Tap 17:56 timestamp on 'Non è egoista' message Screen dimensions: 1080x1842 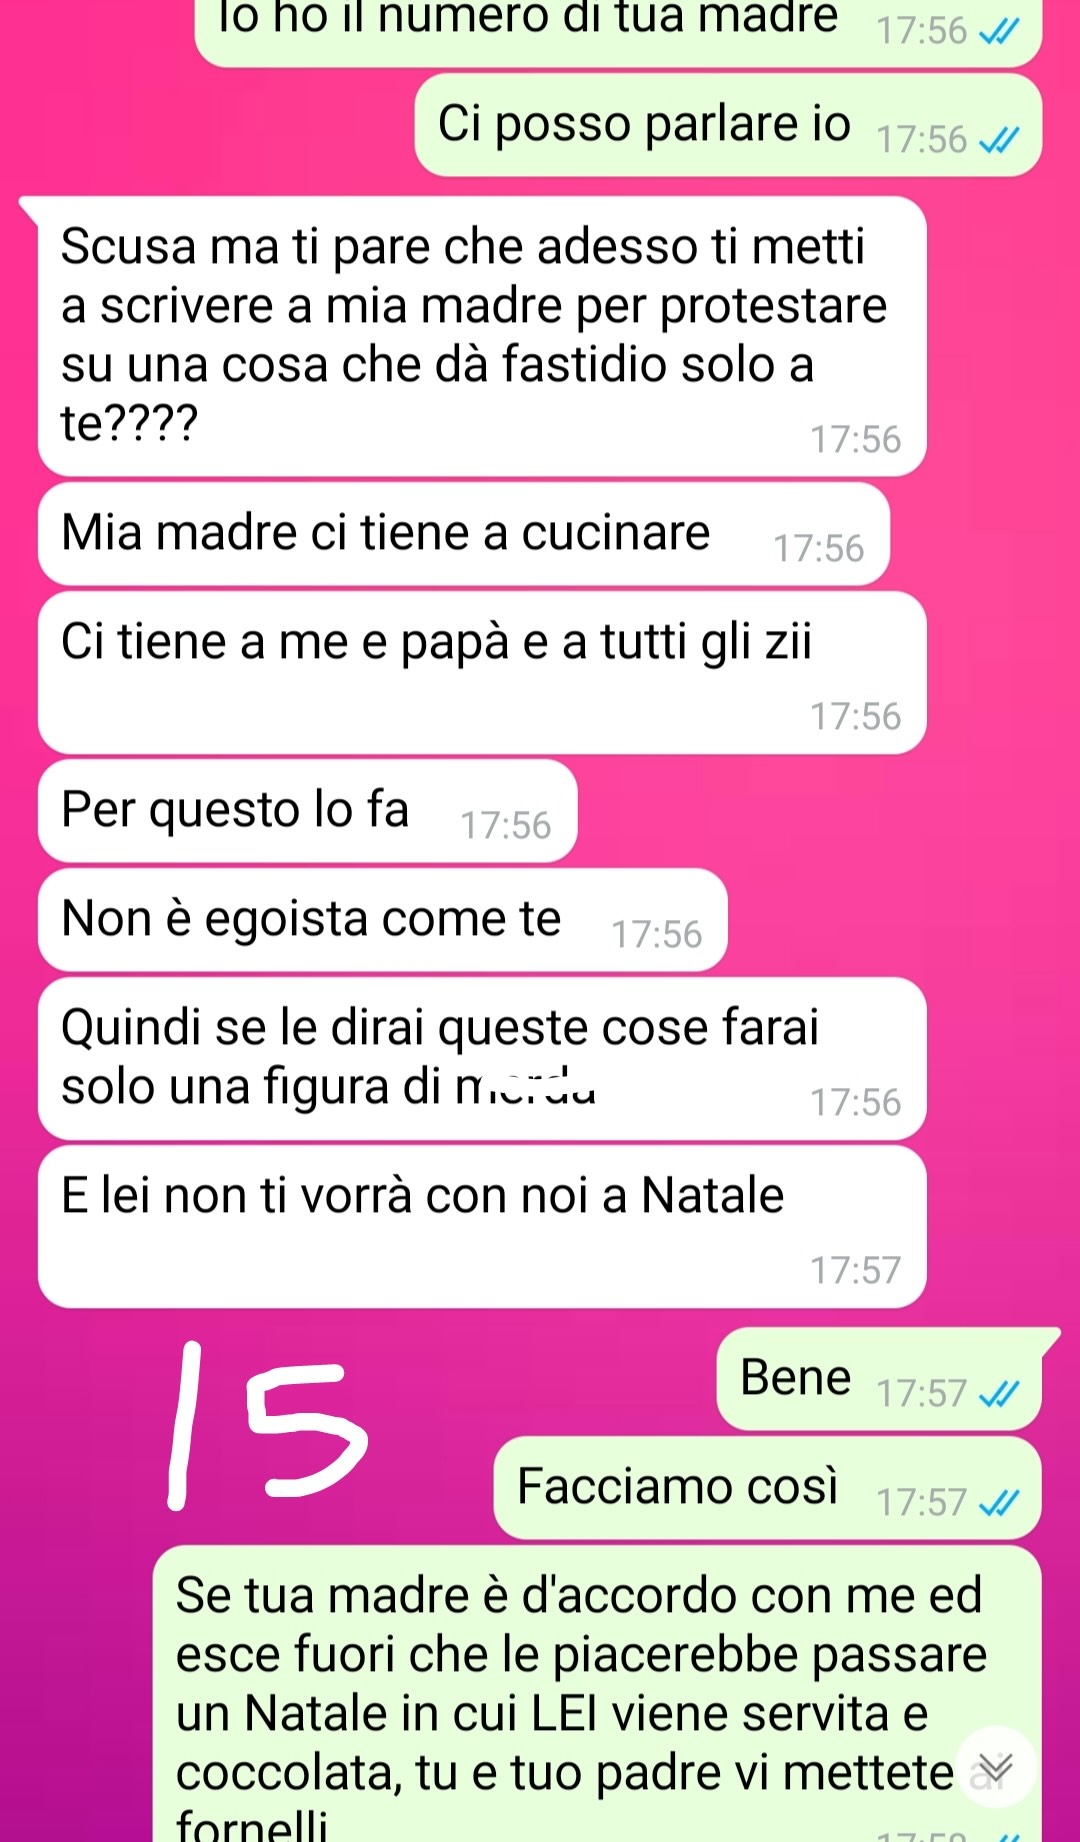656,934
